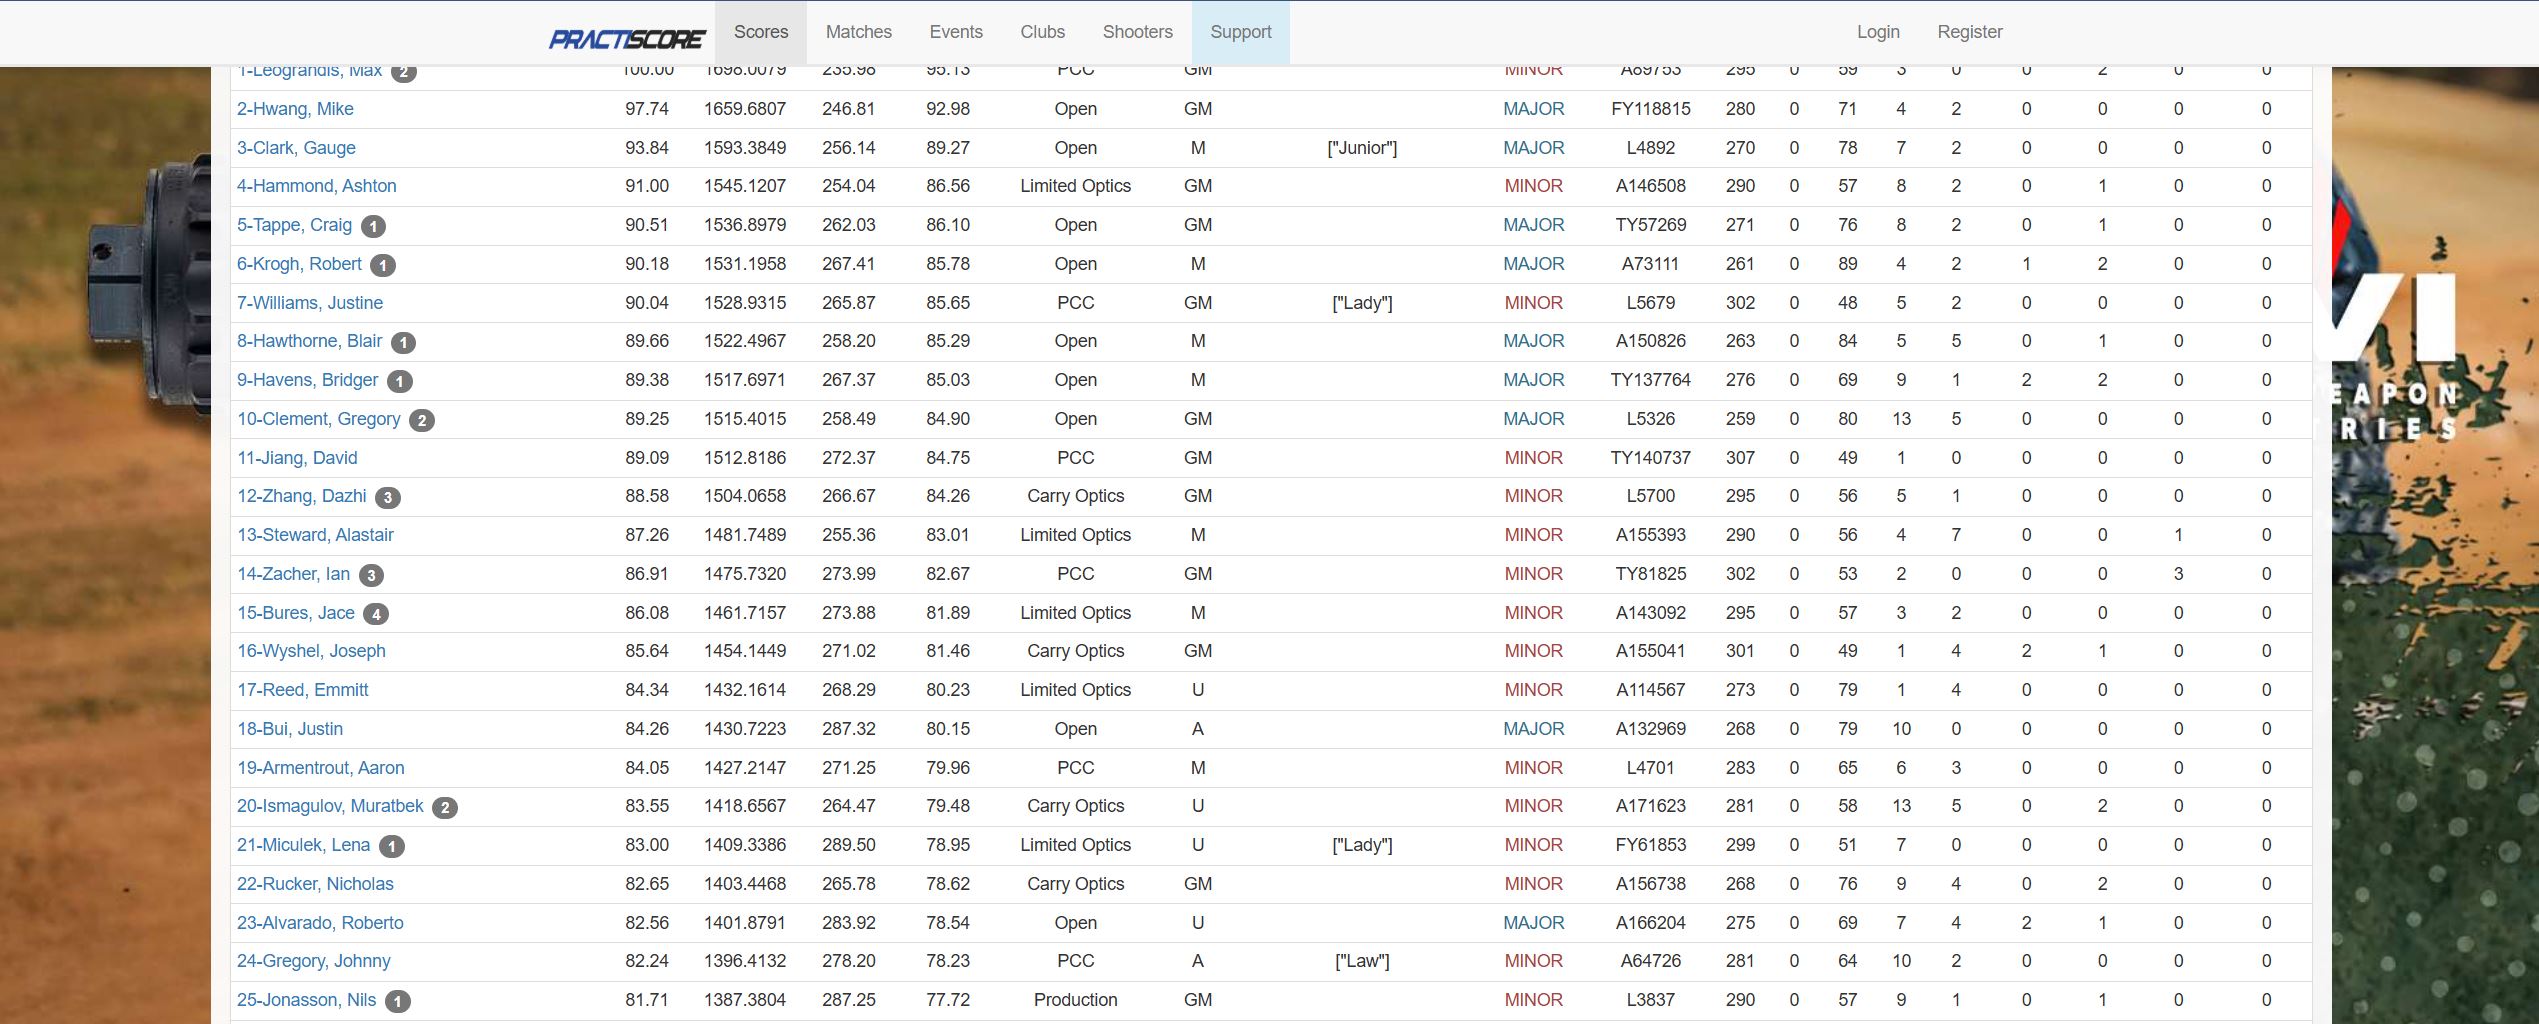This screenshot has width=2539, height=1024.
Task: Click the Register link
Action: [1970, 32]
